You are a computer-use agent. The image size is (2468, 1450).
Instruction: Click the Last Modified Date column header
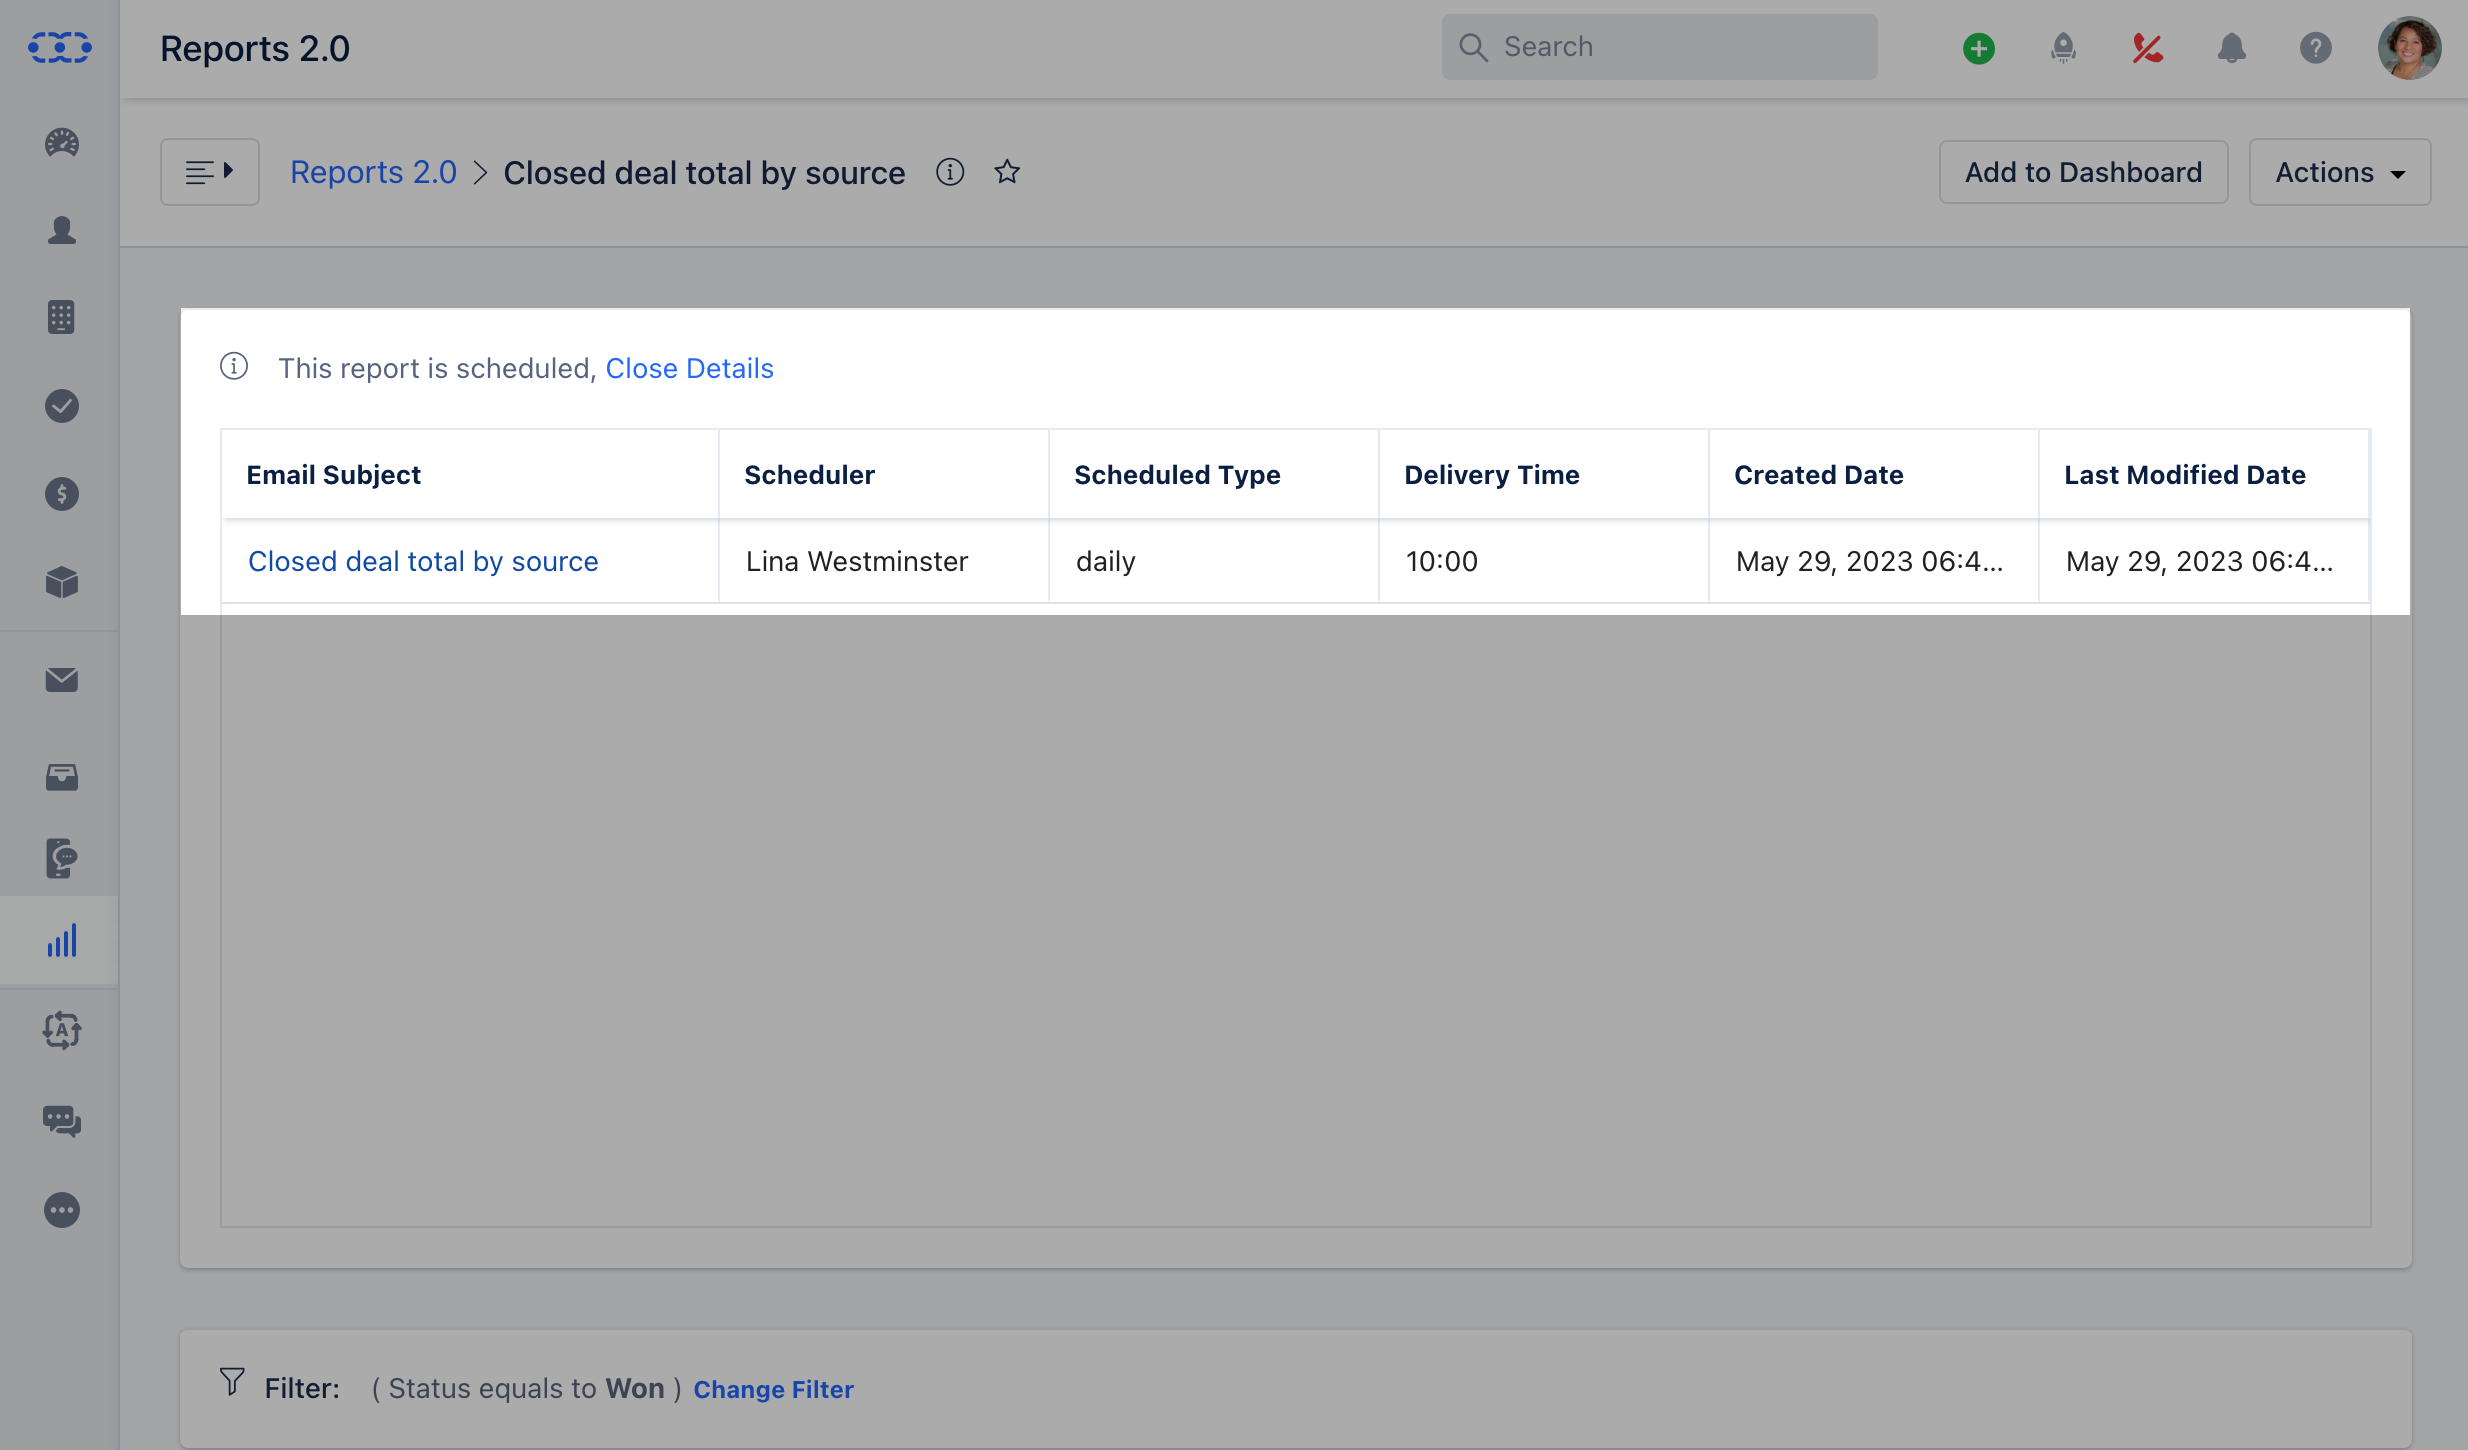2203,475
